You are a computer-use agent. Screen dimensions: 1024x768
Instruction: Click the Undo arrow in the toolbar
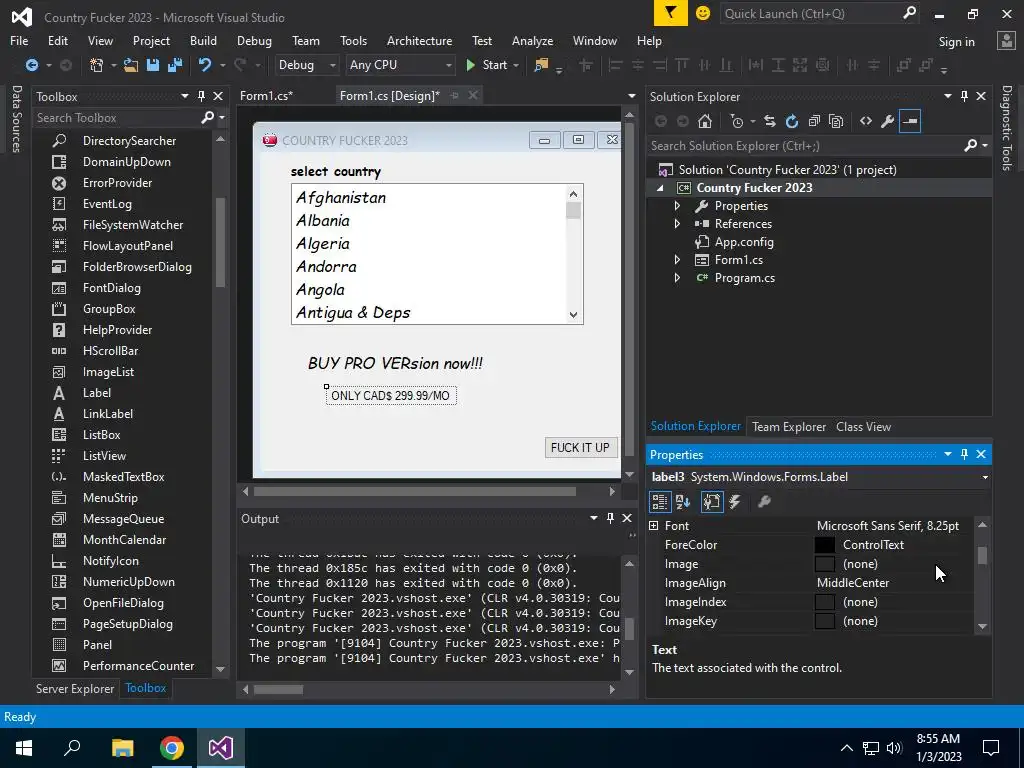coord(205,65)
